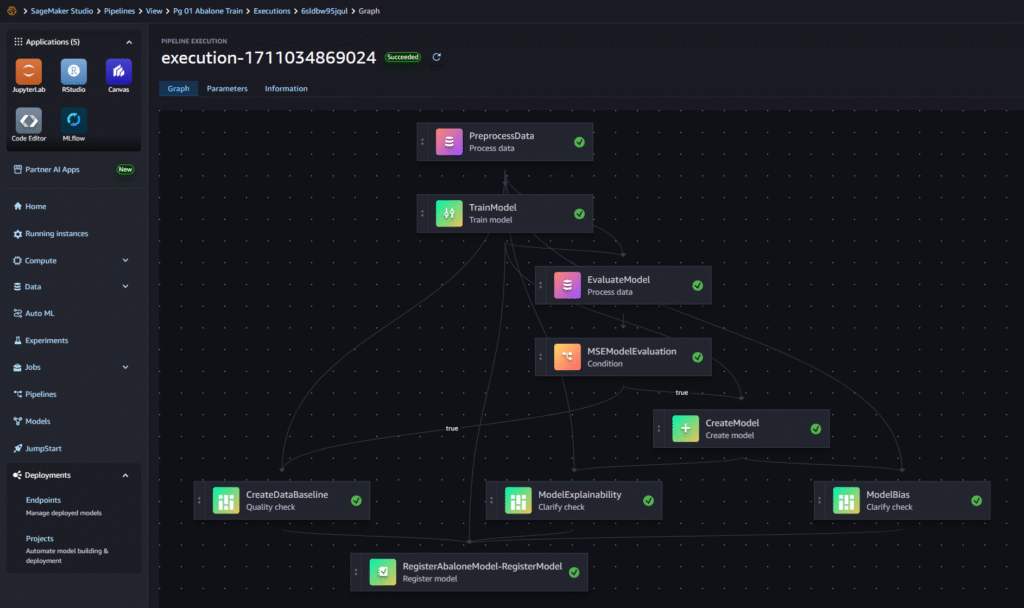Click Pipelines in the breadcrumb

tap(119, 10)
